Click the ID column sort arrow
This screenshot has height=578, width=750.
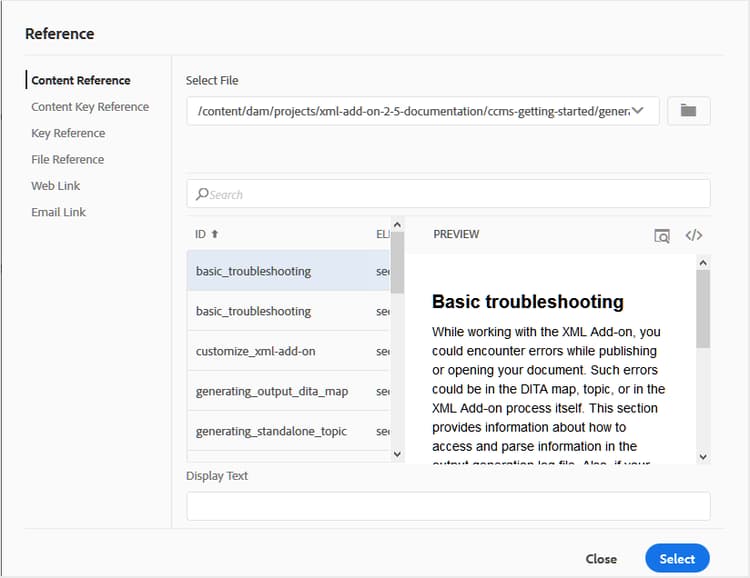[214, 234]
